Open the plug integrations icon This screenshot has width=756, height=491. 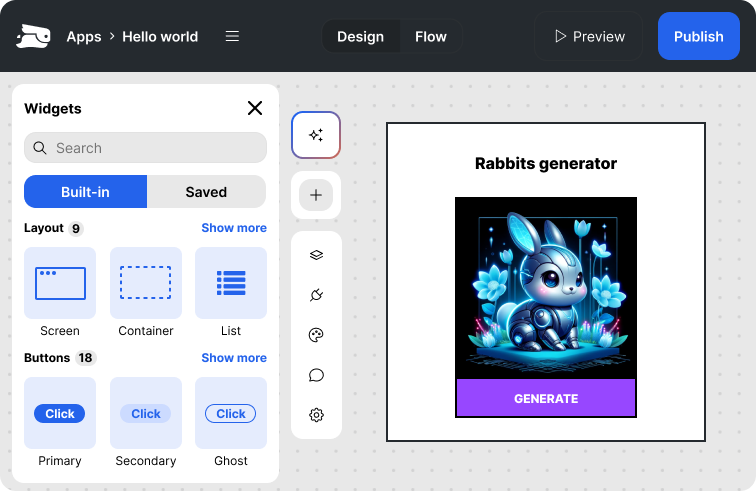pos(316,295)
